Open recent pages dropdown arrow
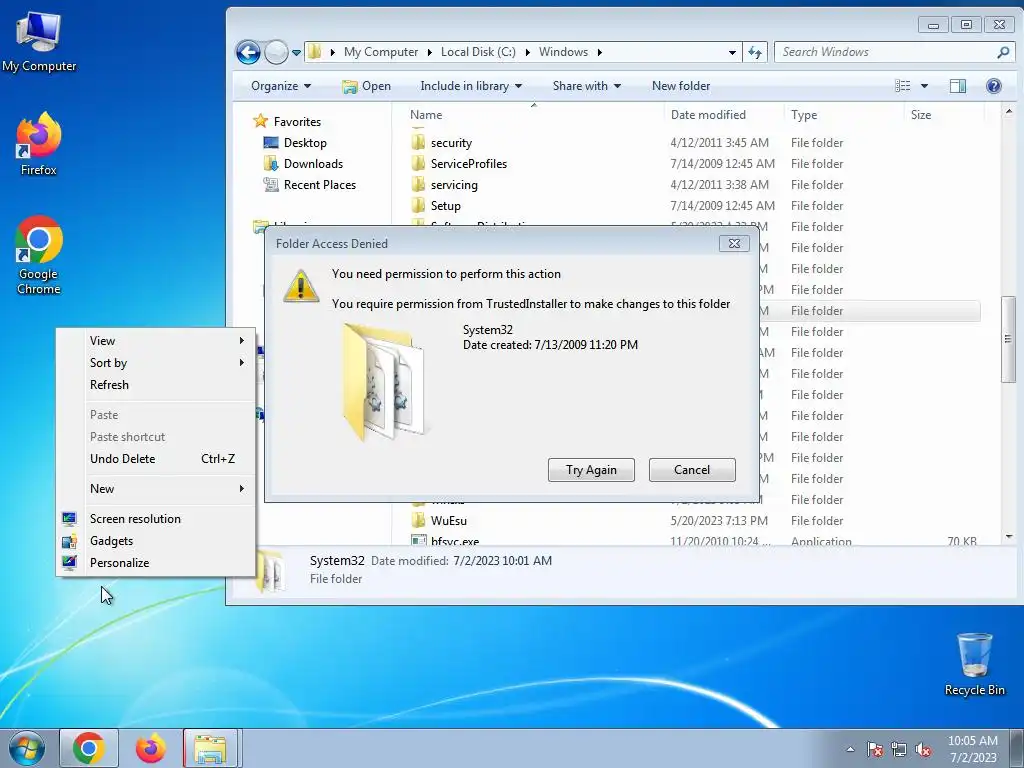This screenshot has height=768, width=1024. pos(296,52)
